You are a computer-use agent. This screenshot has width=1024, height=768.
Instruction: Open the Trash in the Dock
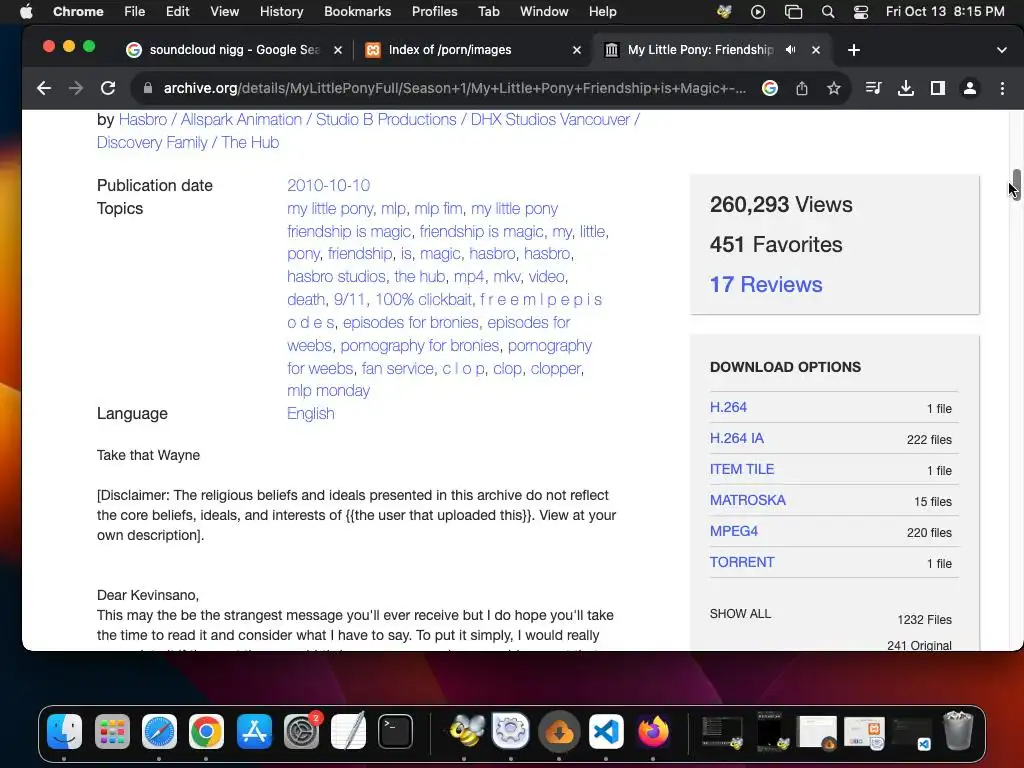(x=958, y=731)
